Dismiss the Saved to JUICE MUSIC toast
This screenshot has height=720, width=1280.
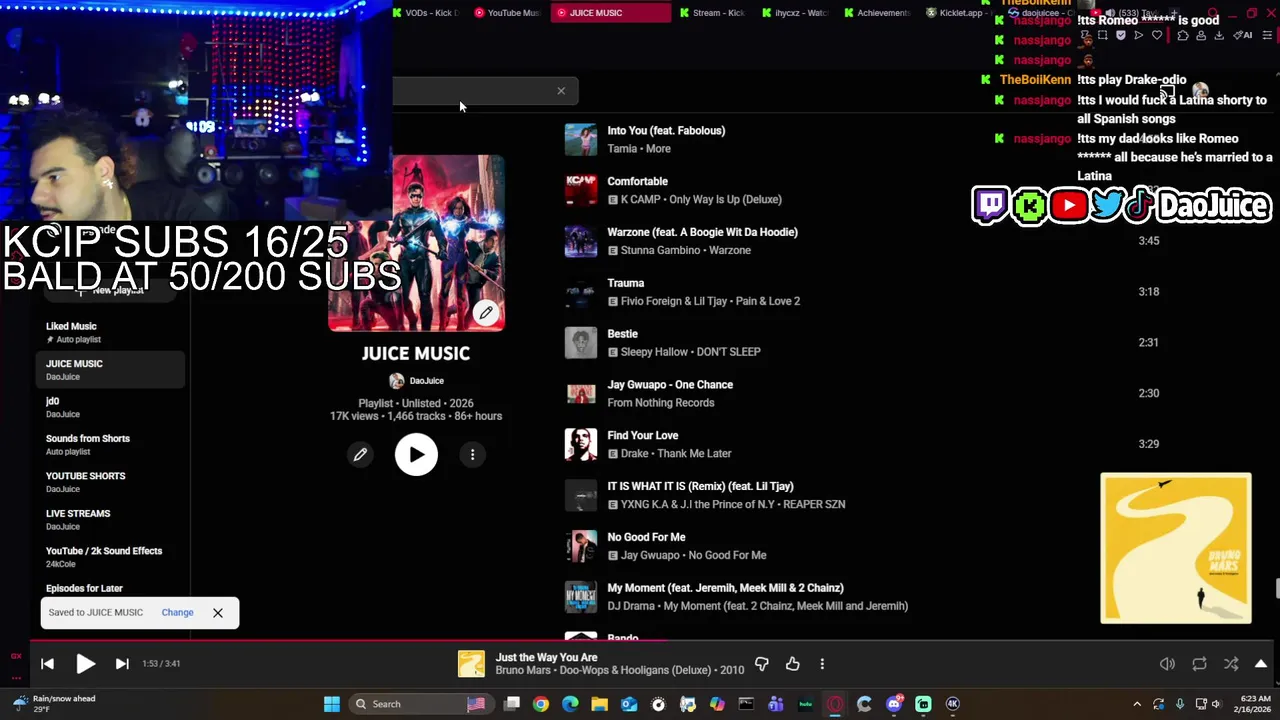(218, 613)
